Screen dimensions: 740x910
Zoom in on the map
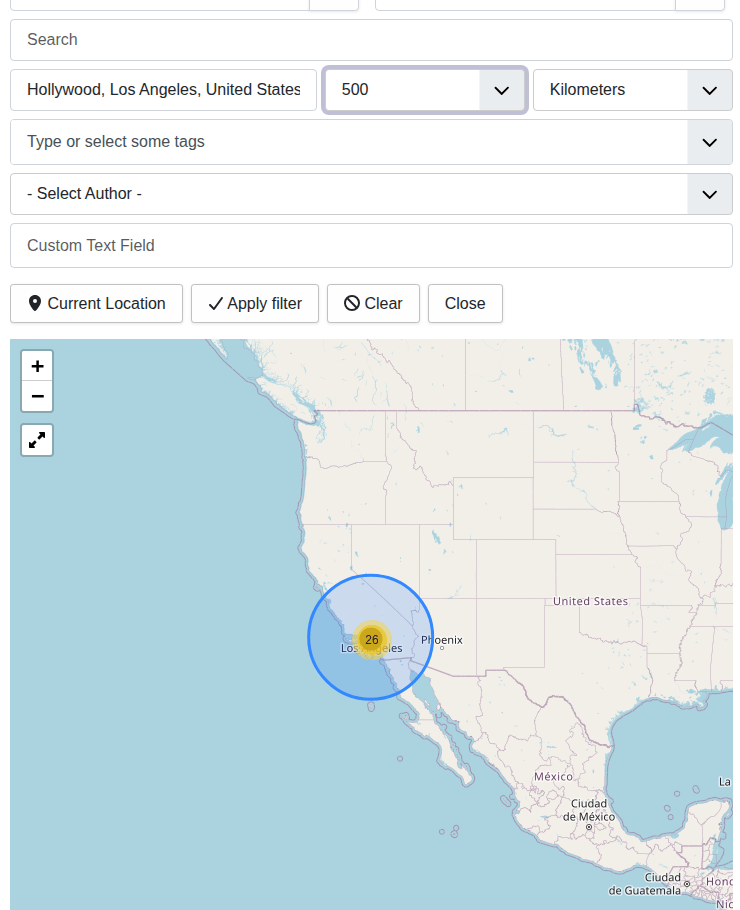37,366
